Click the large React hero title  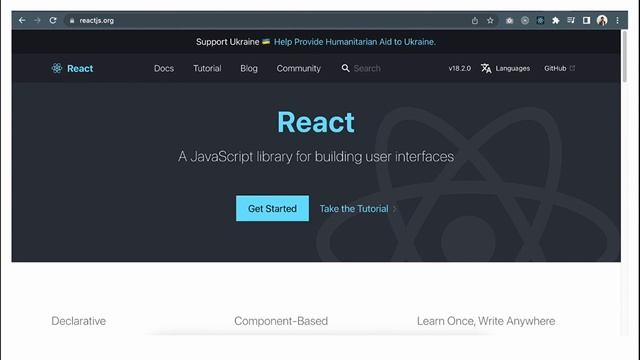316,122
